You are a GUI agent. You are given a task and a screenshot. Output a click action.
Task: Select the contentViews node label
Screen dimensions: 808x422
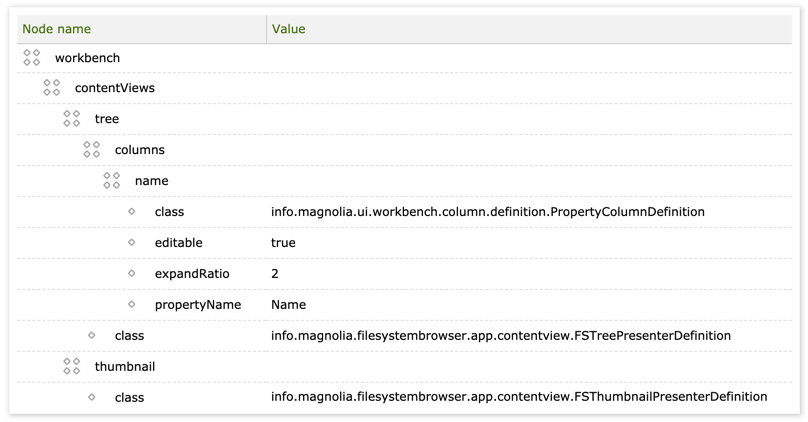tap(115, 88)
